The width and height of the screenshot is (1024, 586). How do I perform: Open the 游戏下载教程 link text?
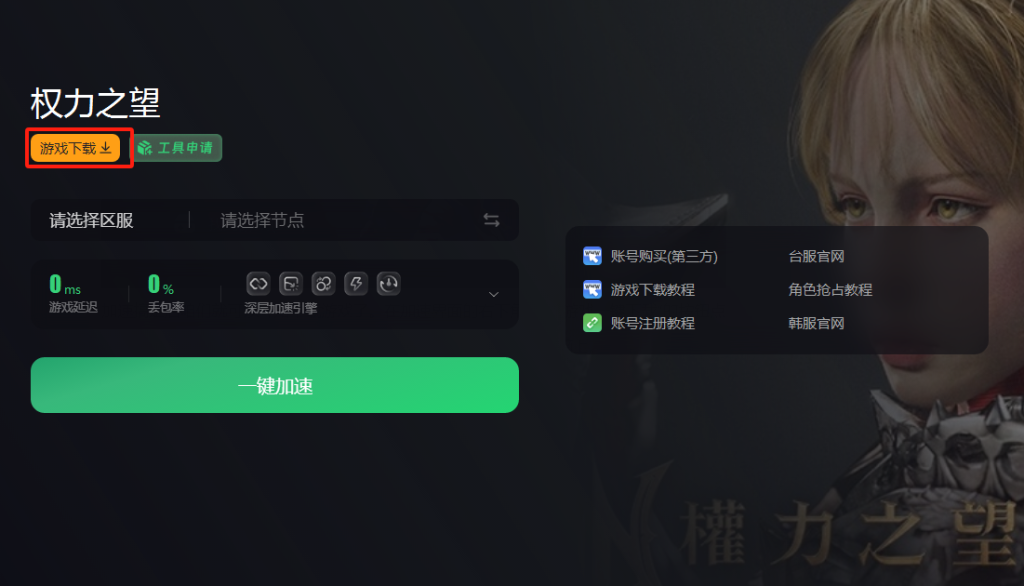coord(652,289)
